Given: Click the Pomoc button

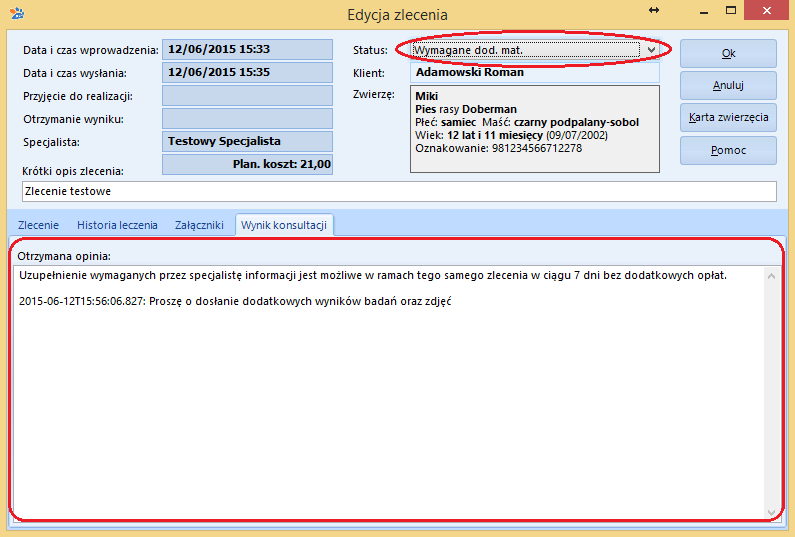Looking at the screenshot, I should (728, 150).
